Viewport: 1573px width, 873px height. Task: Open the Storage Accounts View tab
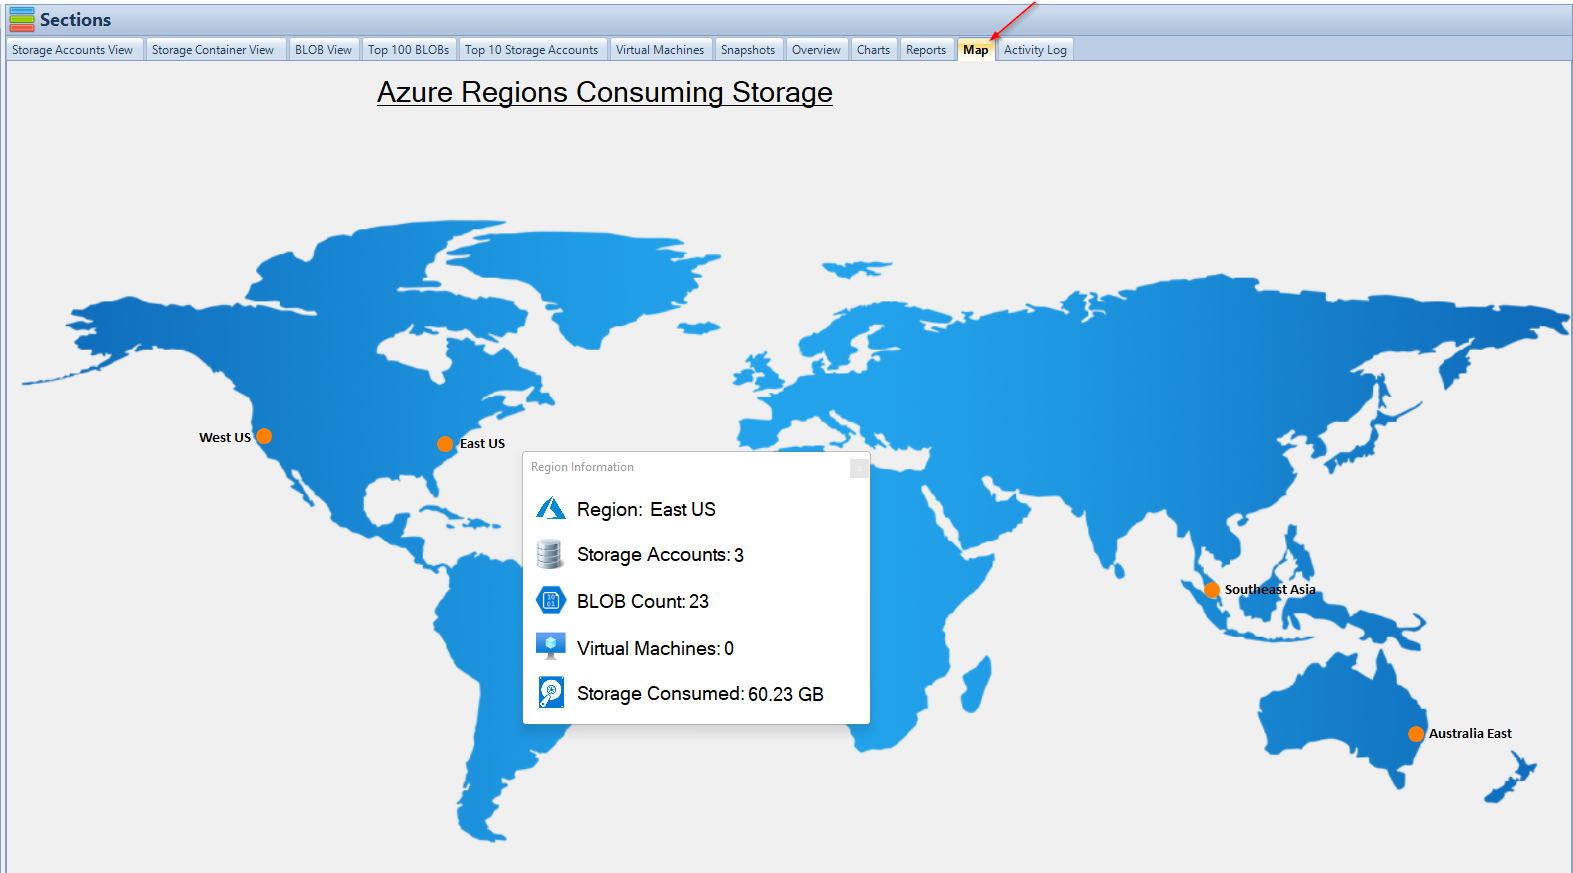(72, 50)
